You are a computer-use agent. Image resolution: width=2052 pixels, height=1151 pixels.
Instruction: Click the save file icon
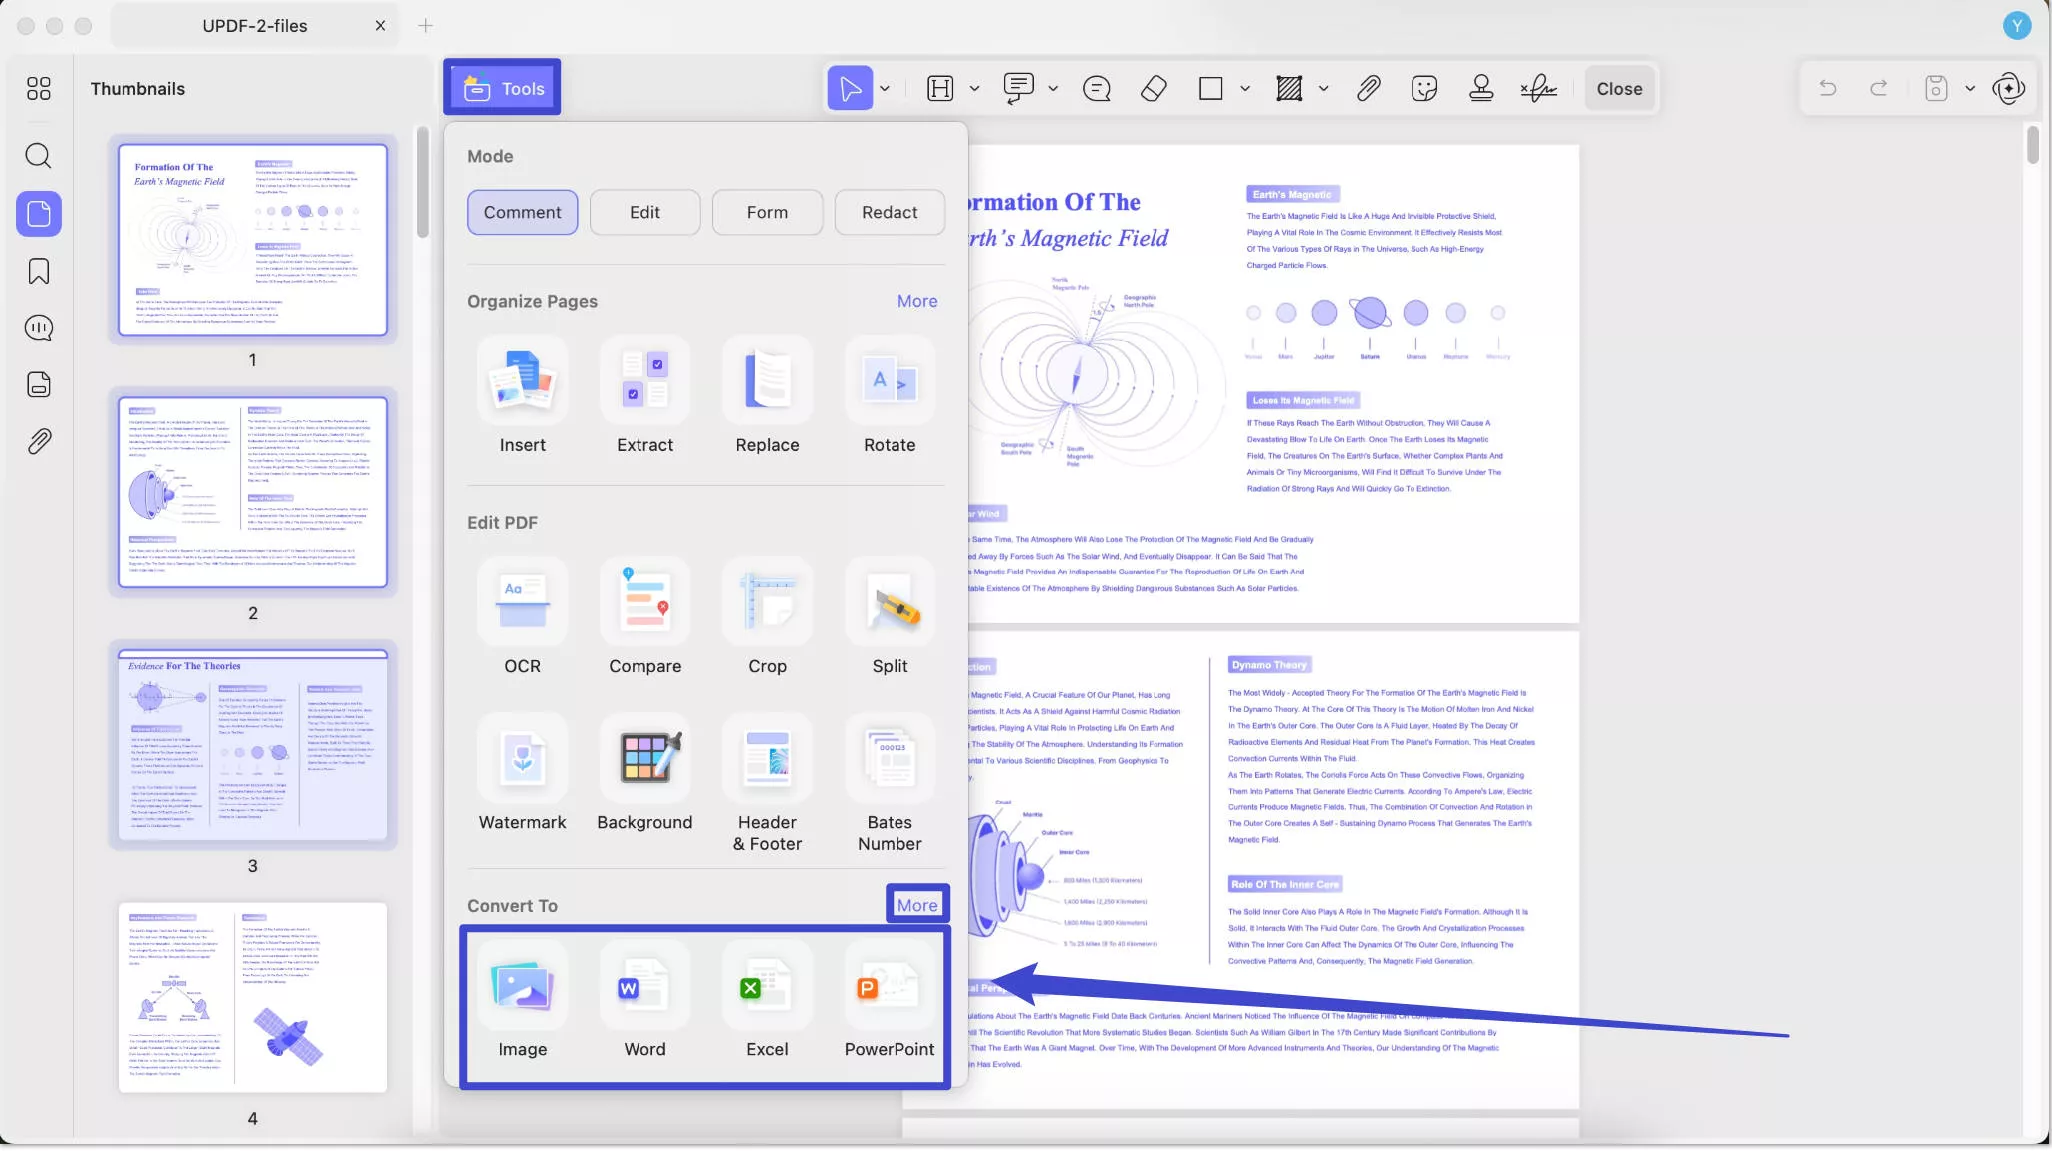coord(1936,88)
